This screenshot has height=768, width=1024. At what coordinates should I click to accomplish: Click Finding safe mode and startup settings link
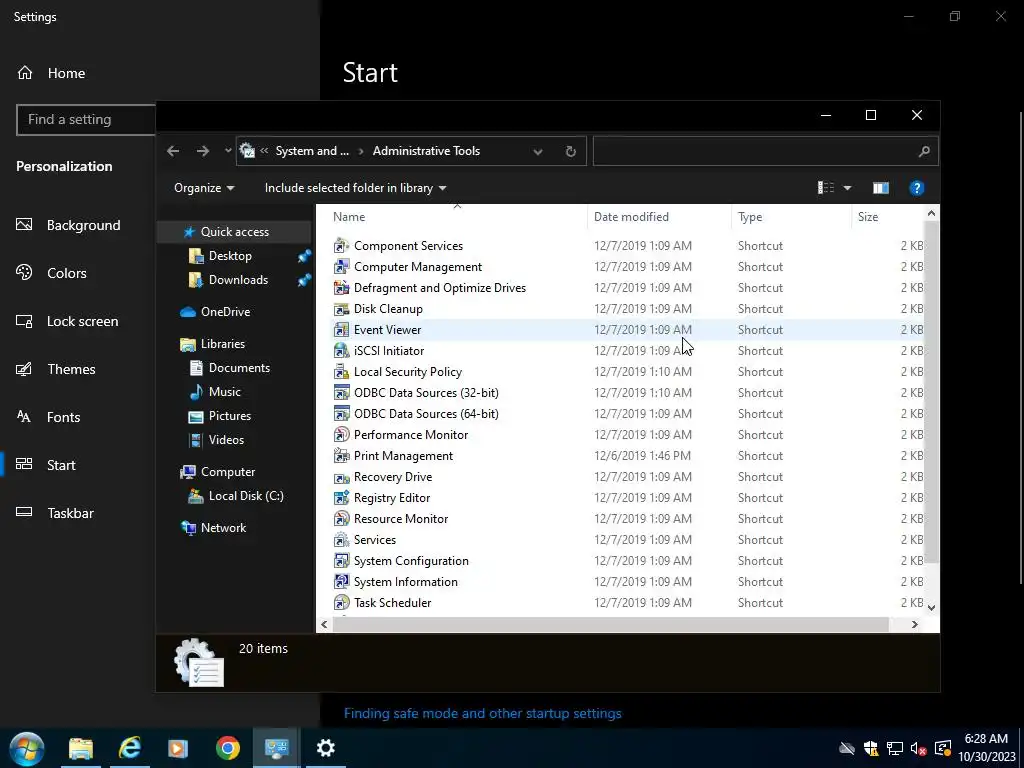[x=483, y=713]
